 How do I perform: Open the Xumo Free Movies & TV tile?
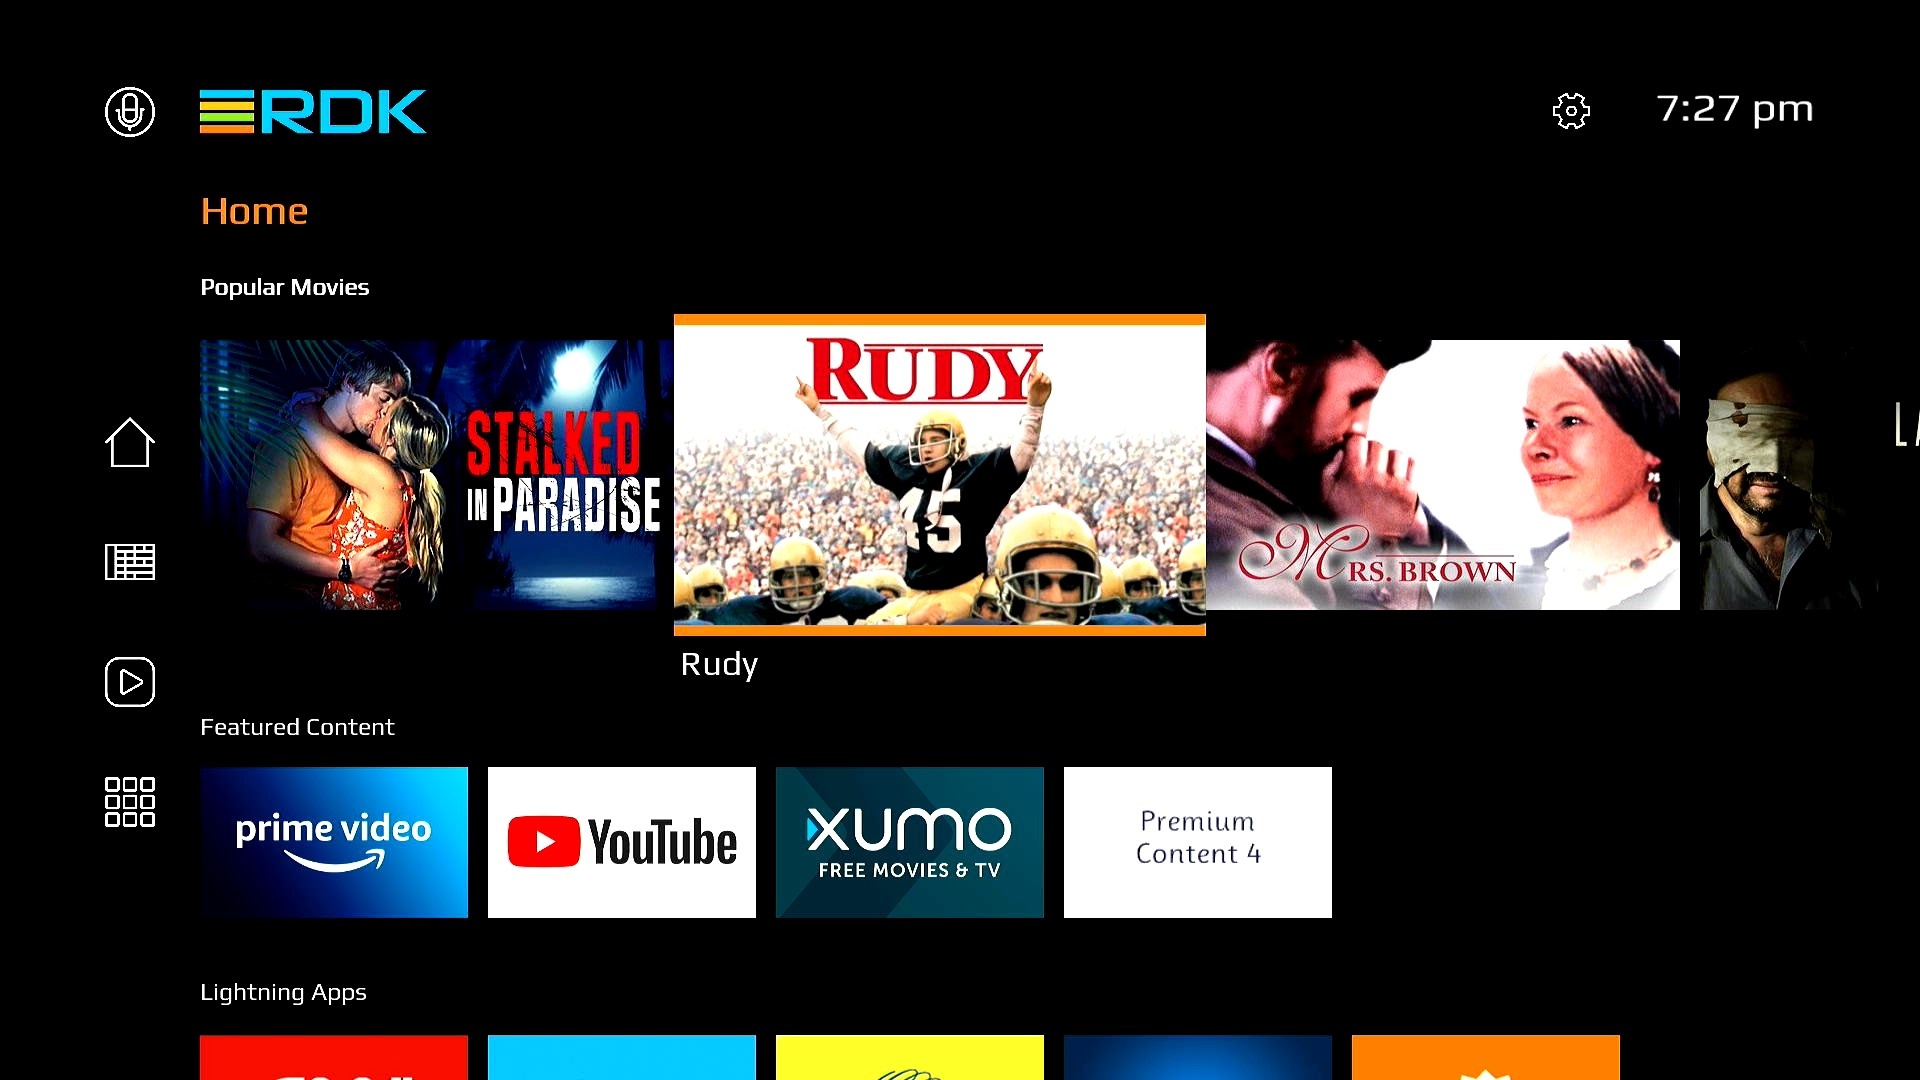[x=910, y=842]
